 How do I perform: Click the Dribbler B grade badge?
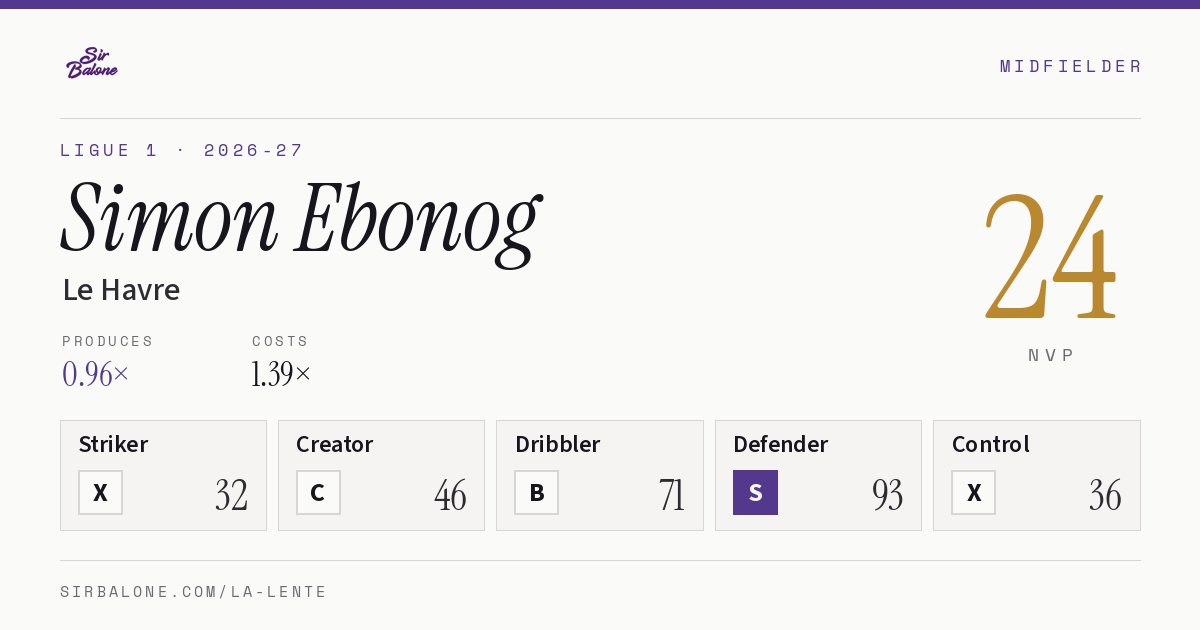(536, 492)
